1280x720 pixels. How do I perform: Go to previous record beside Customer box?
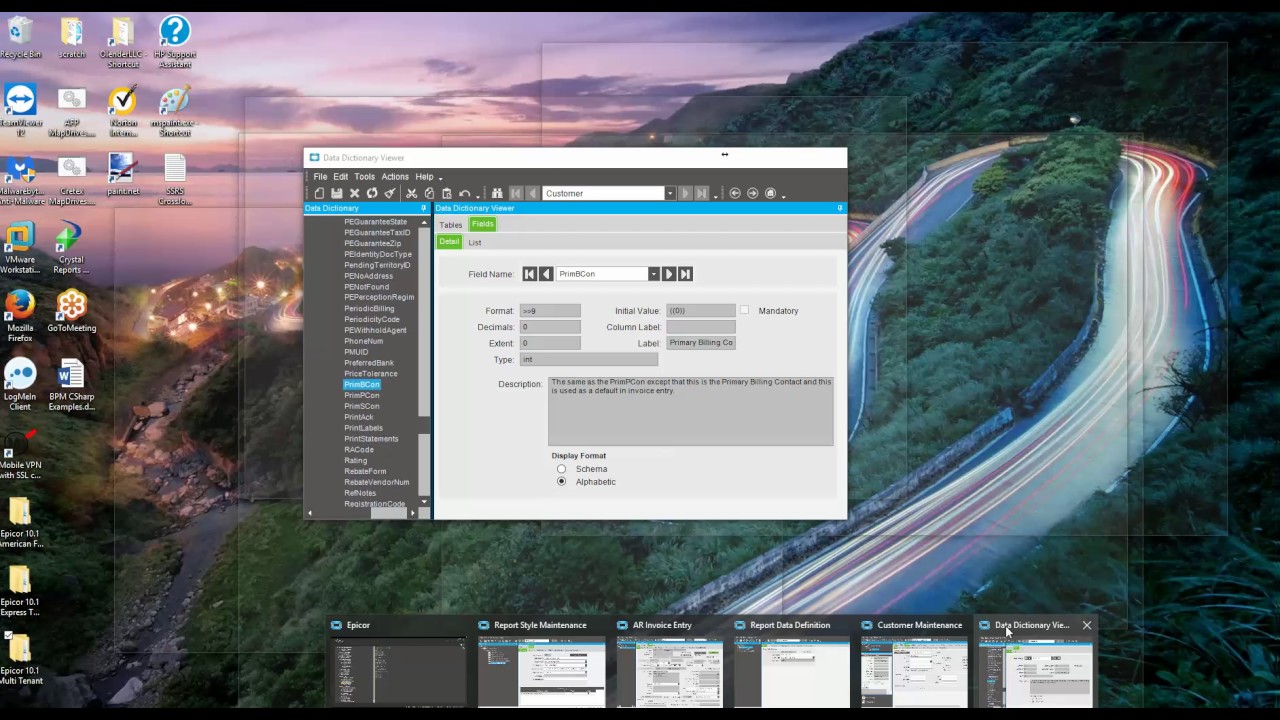pos(532,193)
